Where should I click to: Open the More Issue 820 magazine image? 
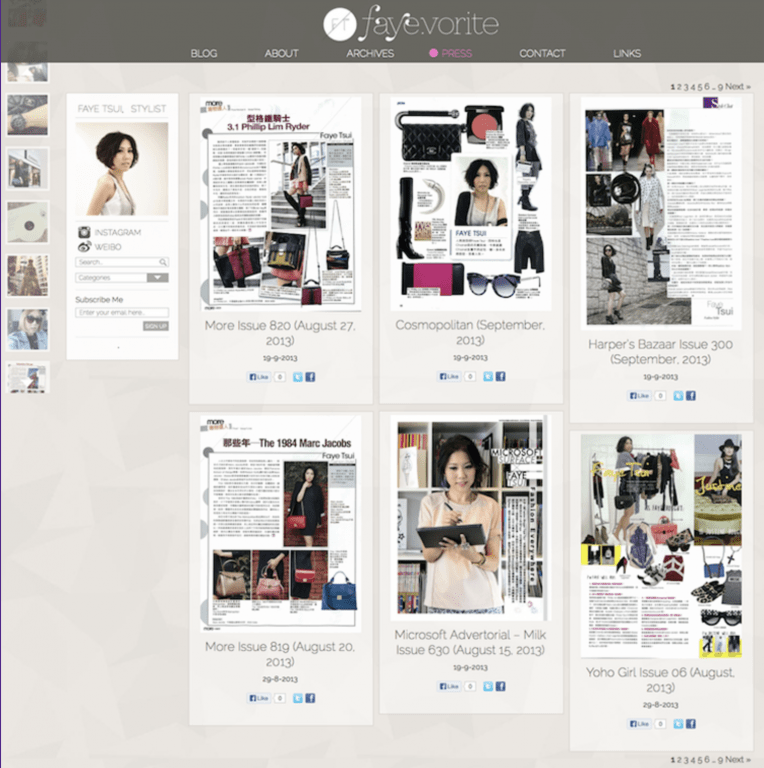tap(281, 204)
